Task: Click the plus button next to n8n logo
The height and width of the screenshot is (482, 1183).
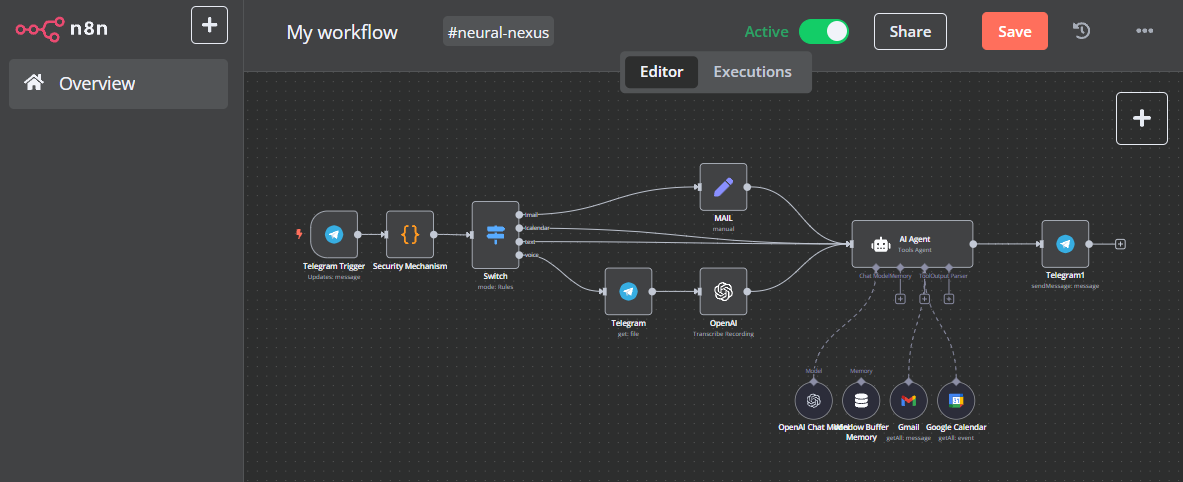Action: point(209,26)
